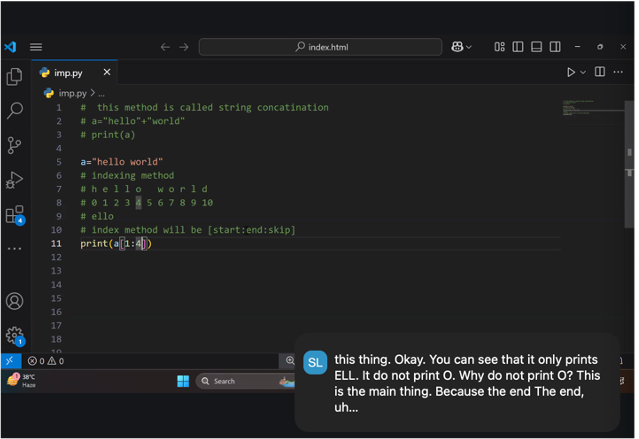Image resolution: width=639 pixels, height=439 pixels.
Task: Open the Extensions view
Action: click(15, 215)
